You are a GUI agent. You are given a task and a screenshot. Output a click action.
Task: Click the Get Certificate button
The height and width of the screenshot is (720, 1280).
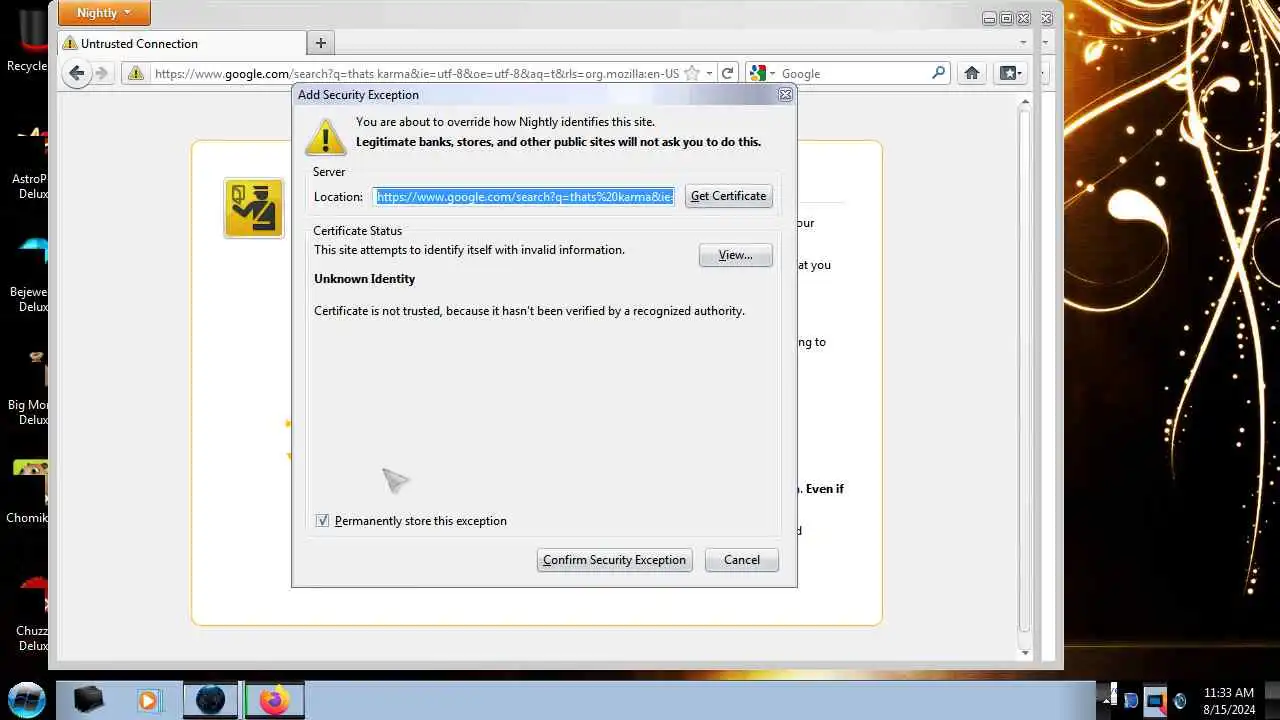coord(728,196)
